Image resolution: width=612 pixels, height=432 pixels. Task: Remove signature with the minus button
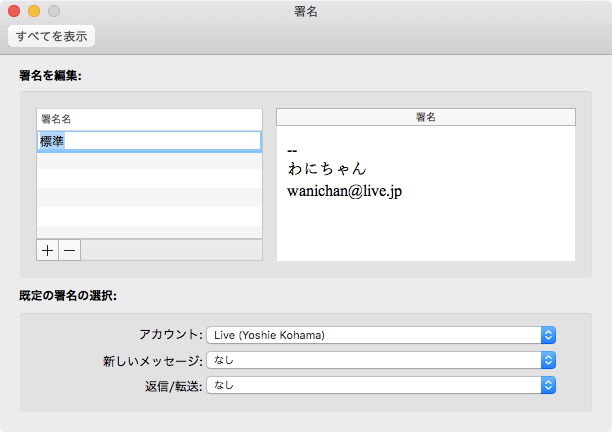point(69,250)
